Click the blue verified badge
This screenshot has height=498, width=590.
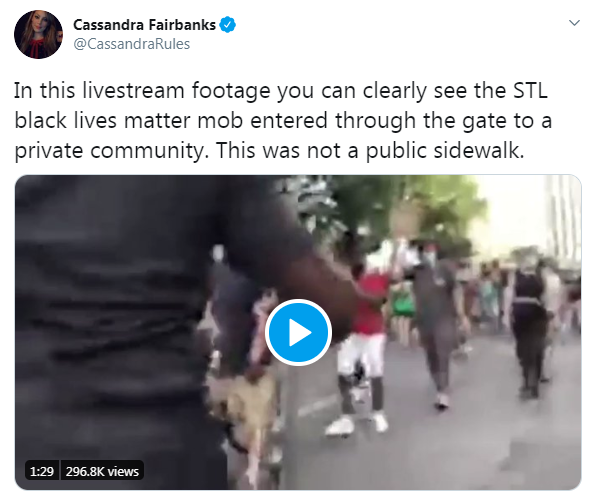(228, 25)
